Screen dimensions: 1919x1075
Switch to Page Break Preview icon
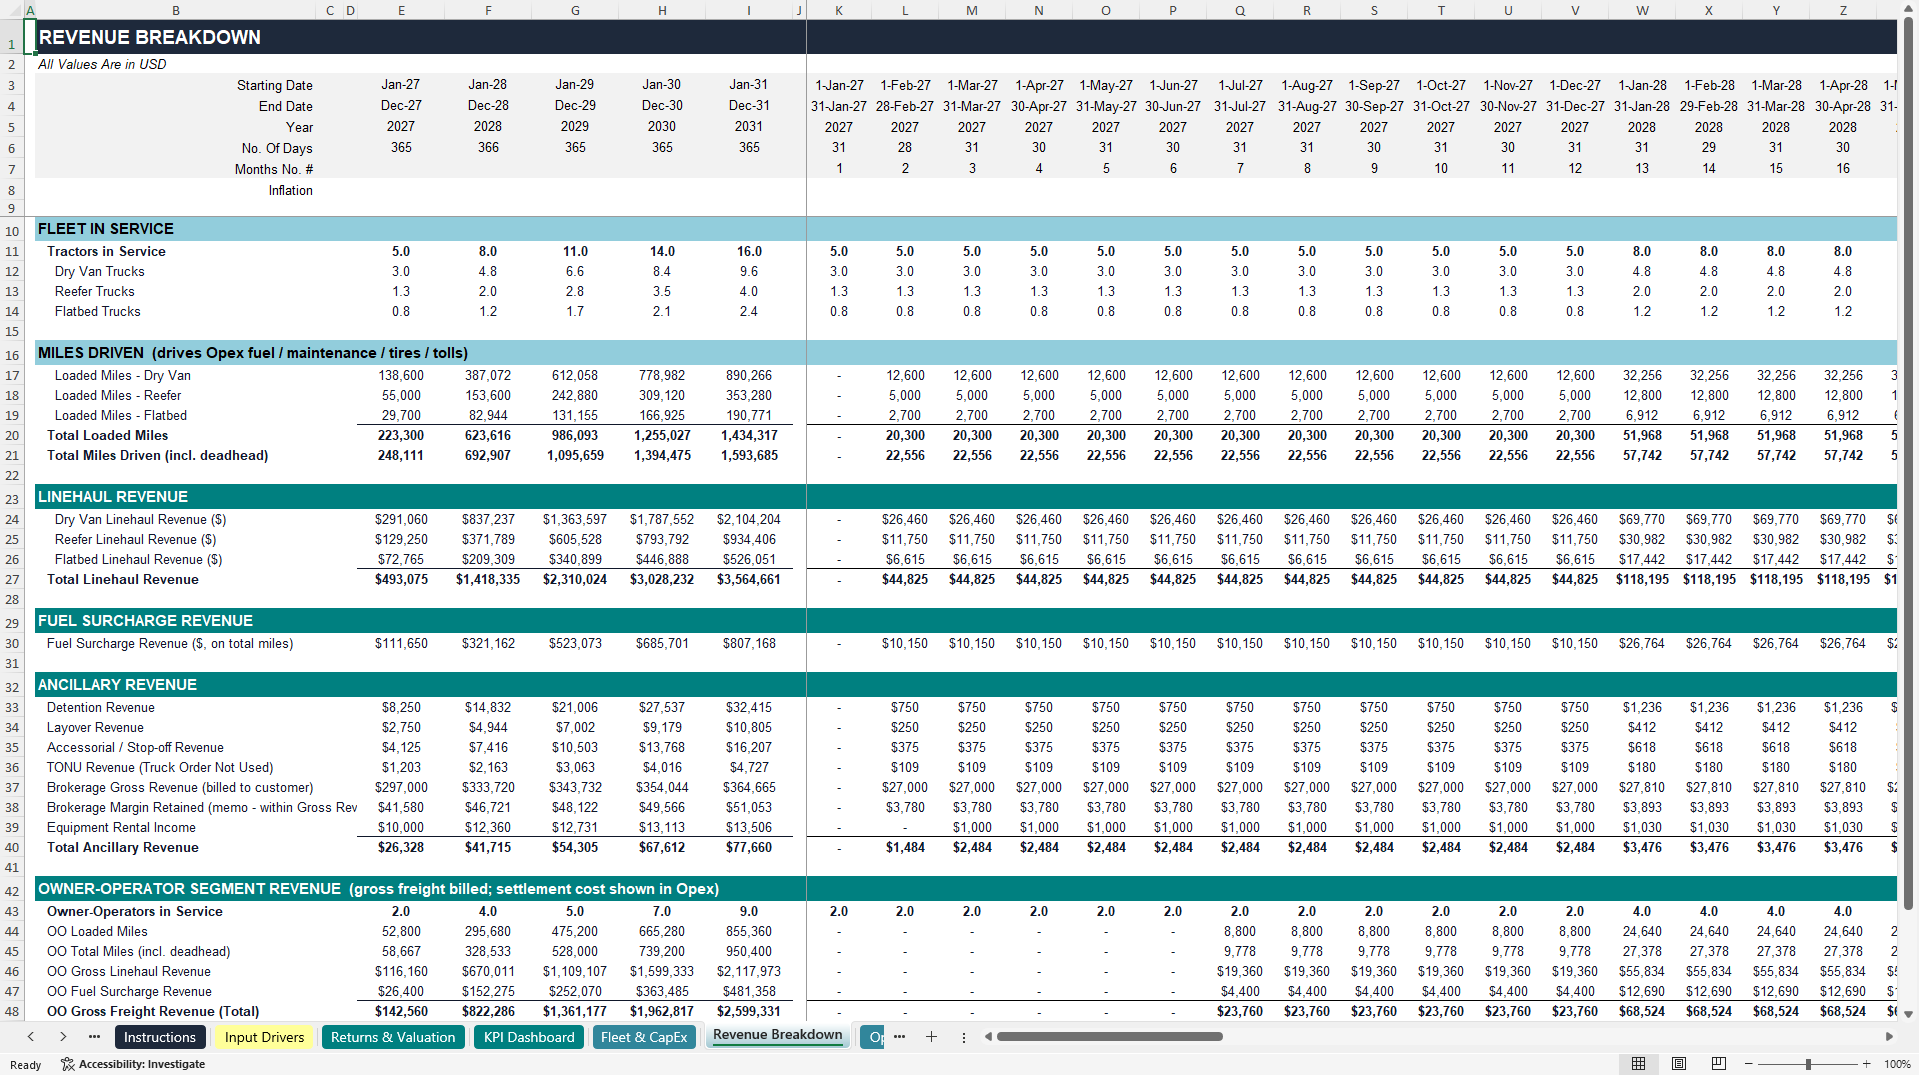coord(1719,1064)
